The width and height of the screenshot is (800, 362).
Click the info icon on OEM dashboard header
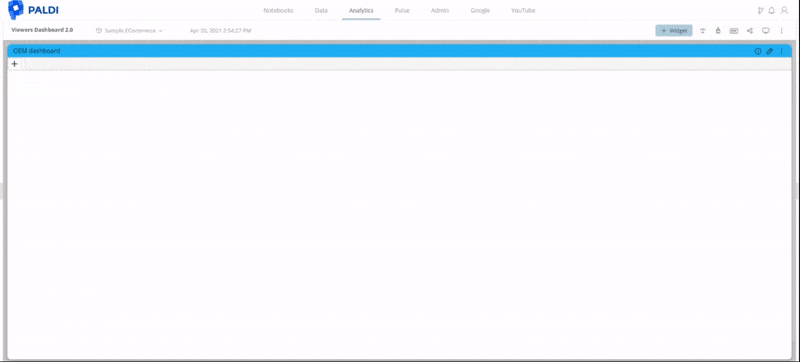coord(758,51)
